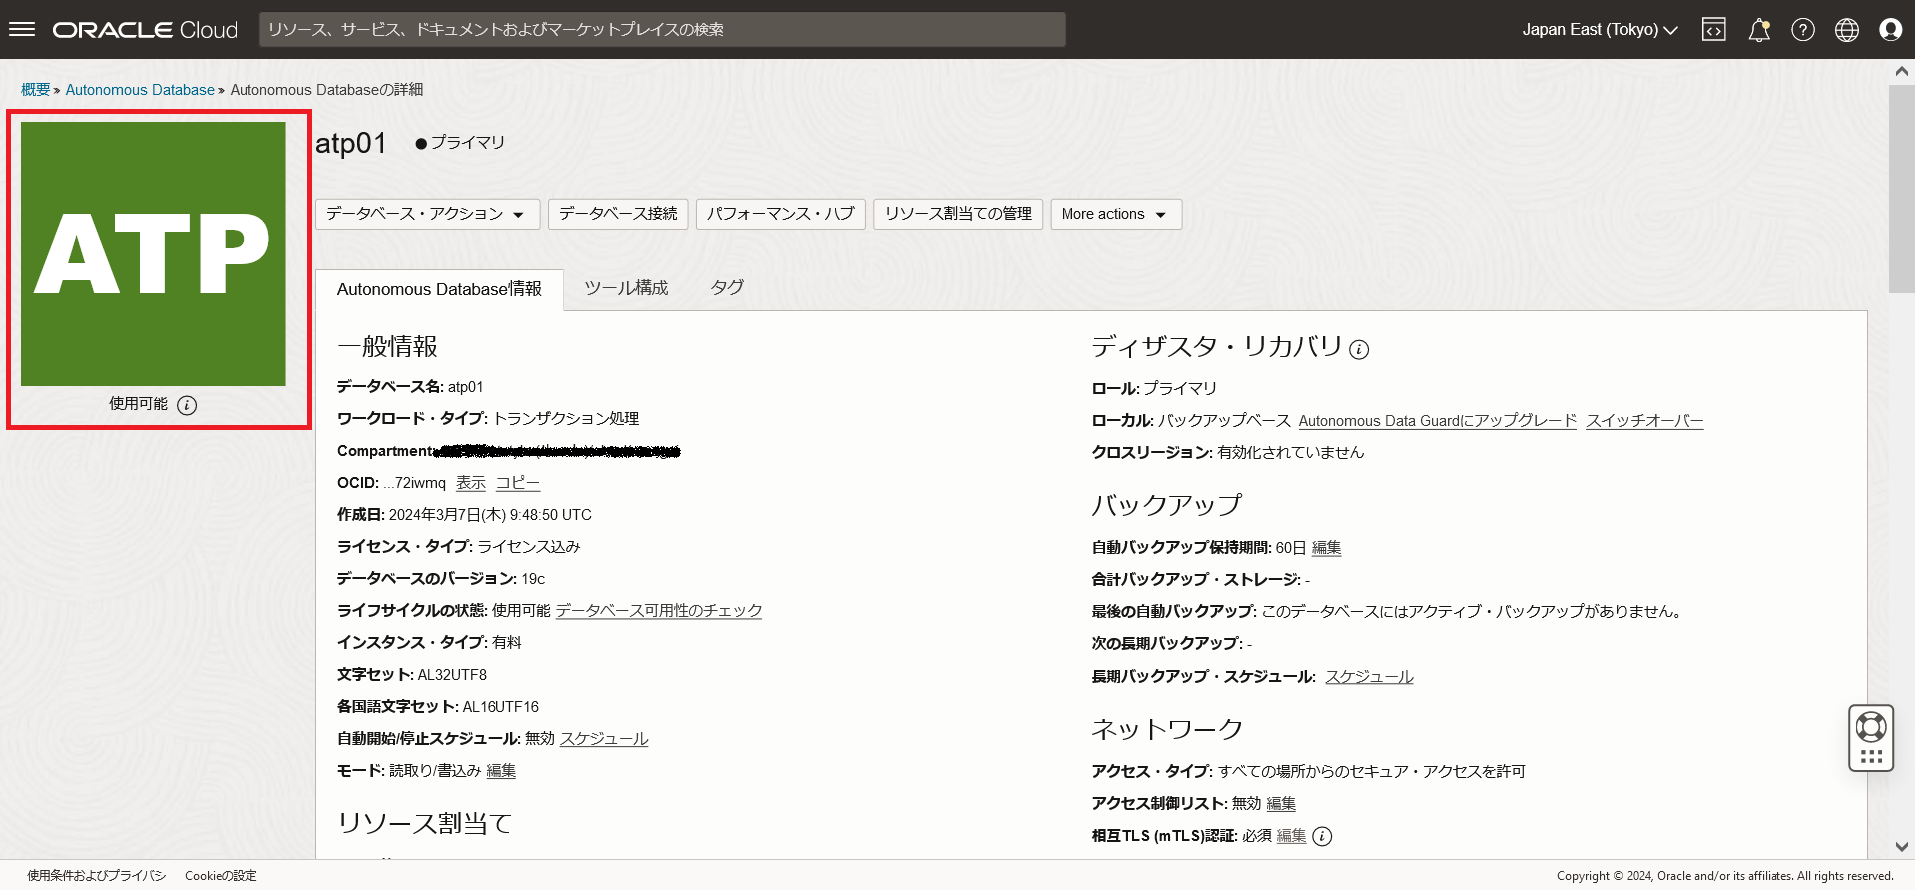Screen dimensions: 1920x892
Task: Click リソース割当ての管理 button
Action: [958, 214]
